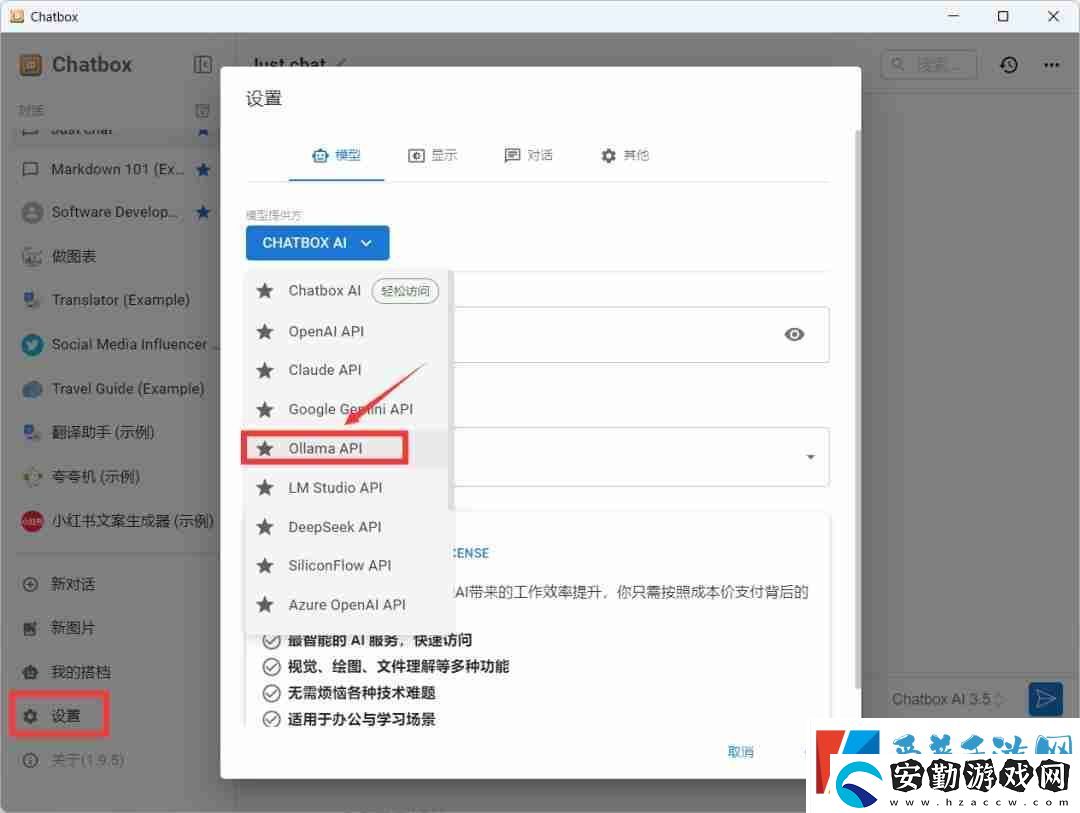The image size is (1080, 813).
Task: Open the 做图表 conversation
Action: [116, 256]
